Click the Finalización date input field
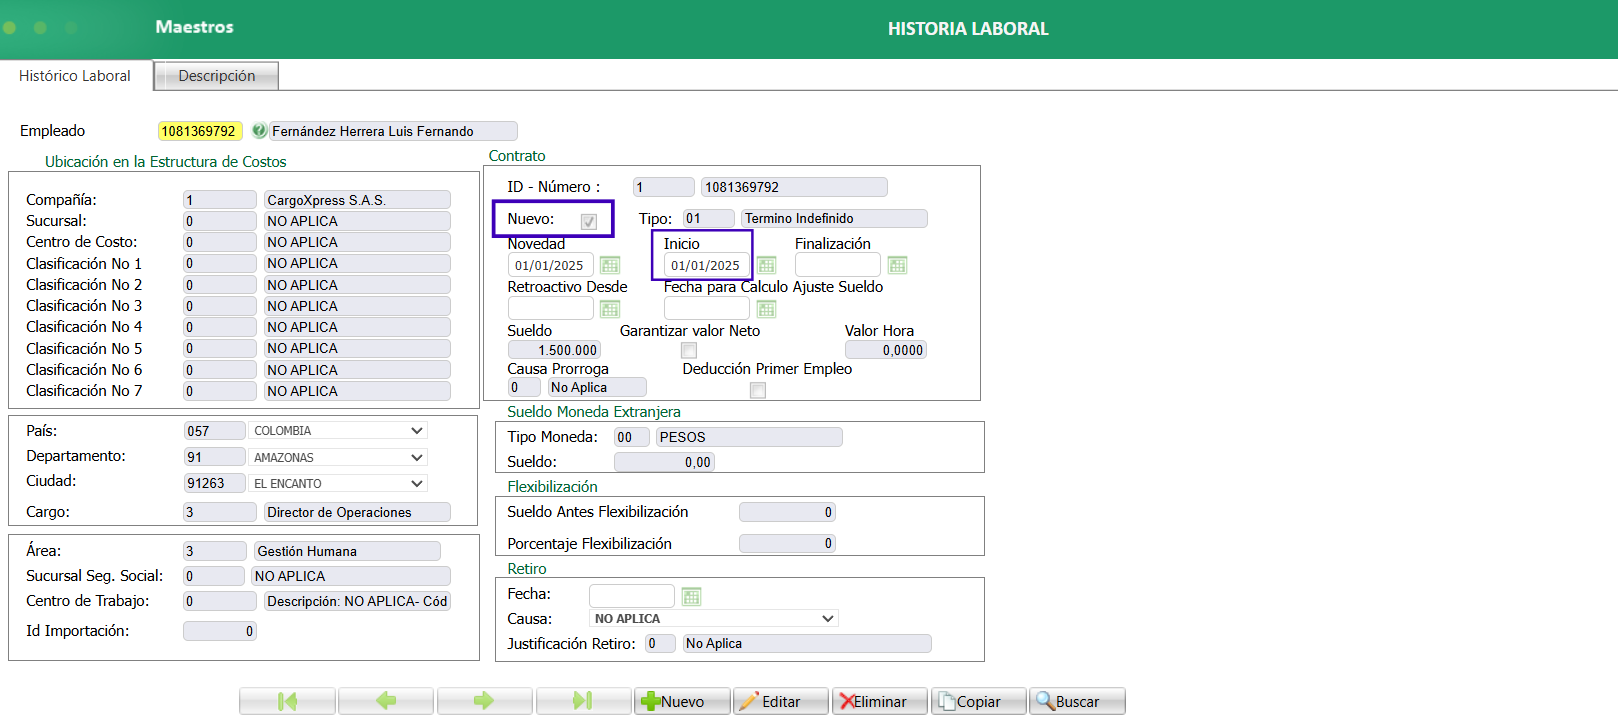The width and height of the screenshot is (1618, 718). point(838,265)
